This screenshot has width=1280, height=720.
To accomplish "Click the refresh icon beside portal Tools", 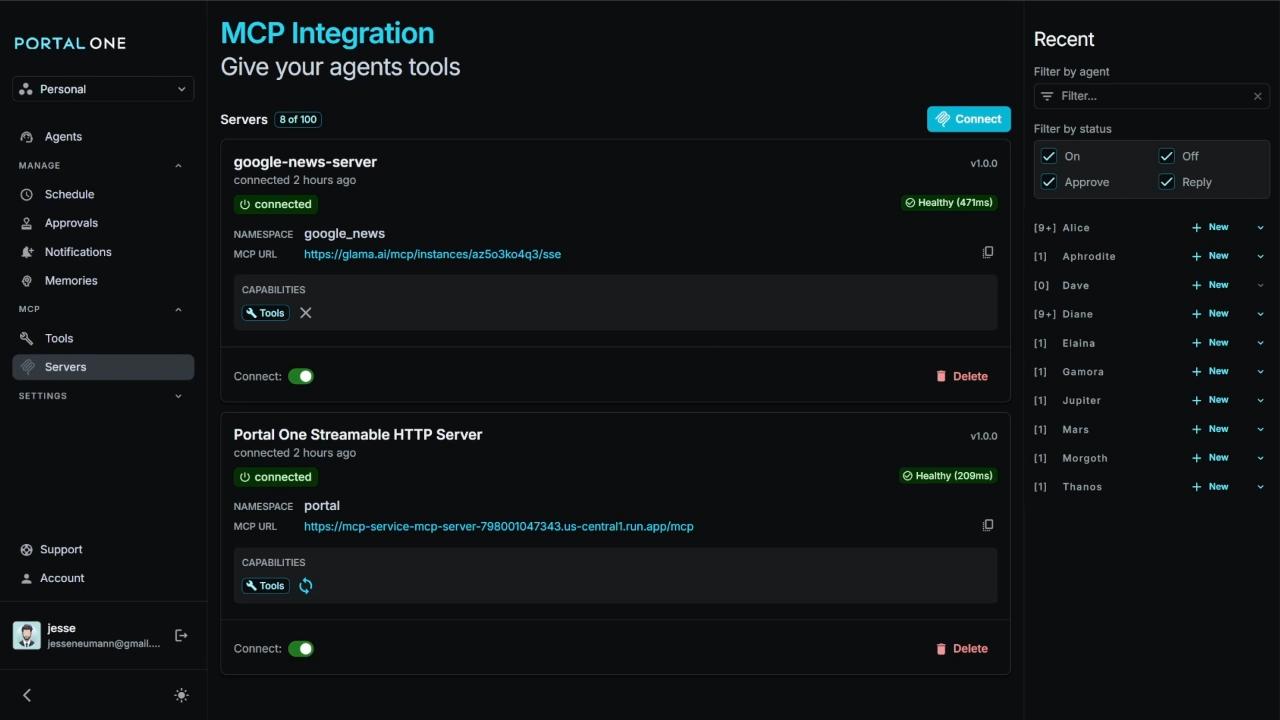I will coord(306,586).
